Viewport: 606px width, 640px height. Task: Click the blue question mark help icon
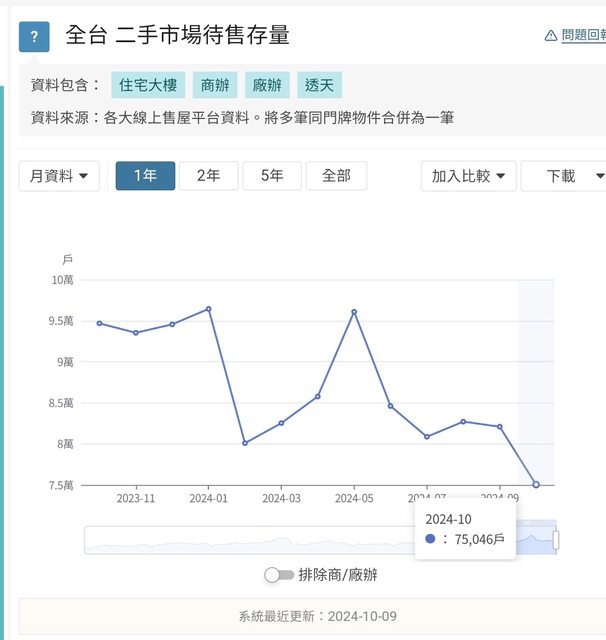pos(34,37)
